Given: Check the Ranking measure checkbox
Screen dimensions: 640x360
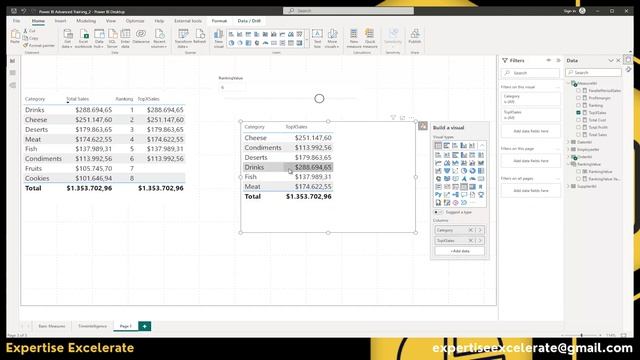Looking at the screenshot, I should click(578, 105).
